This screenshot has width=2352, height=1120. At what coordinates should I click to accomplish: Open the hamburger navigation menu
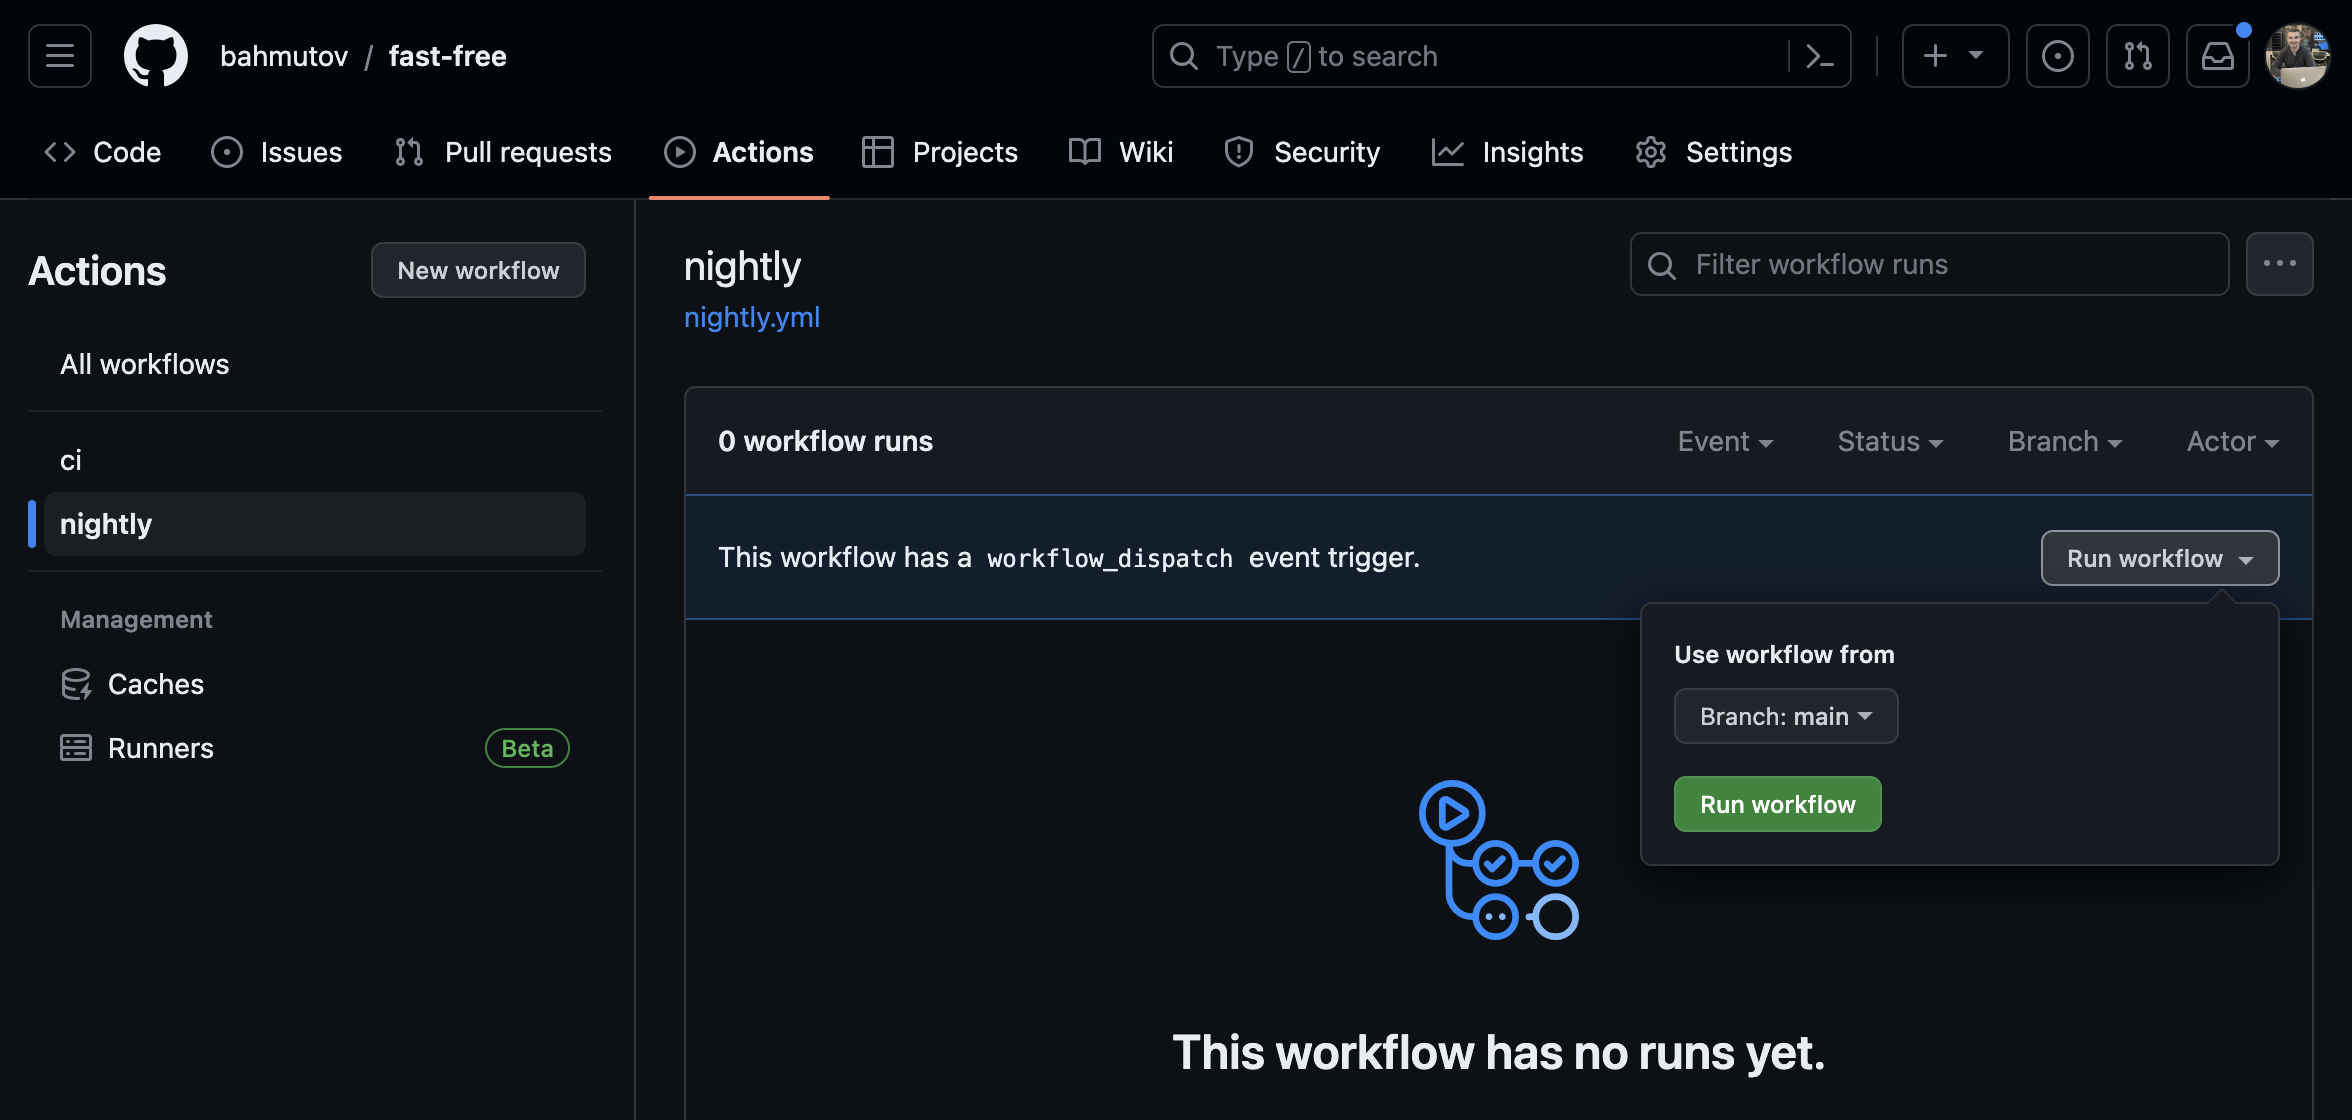(x=60, y=56)
